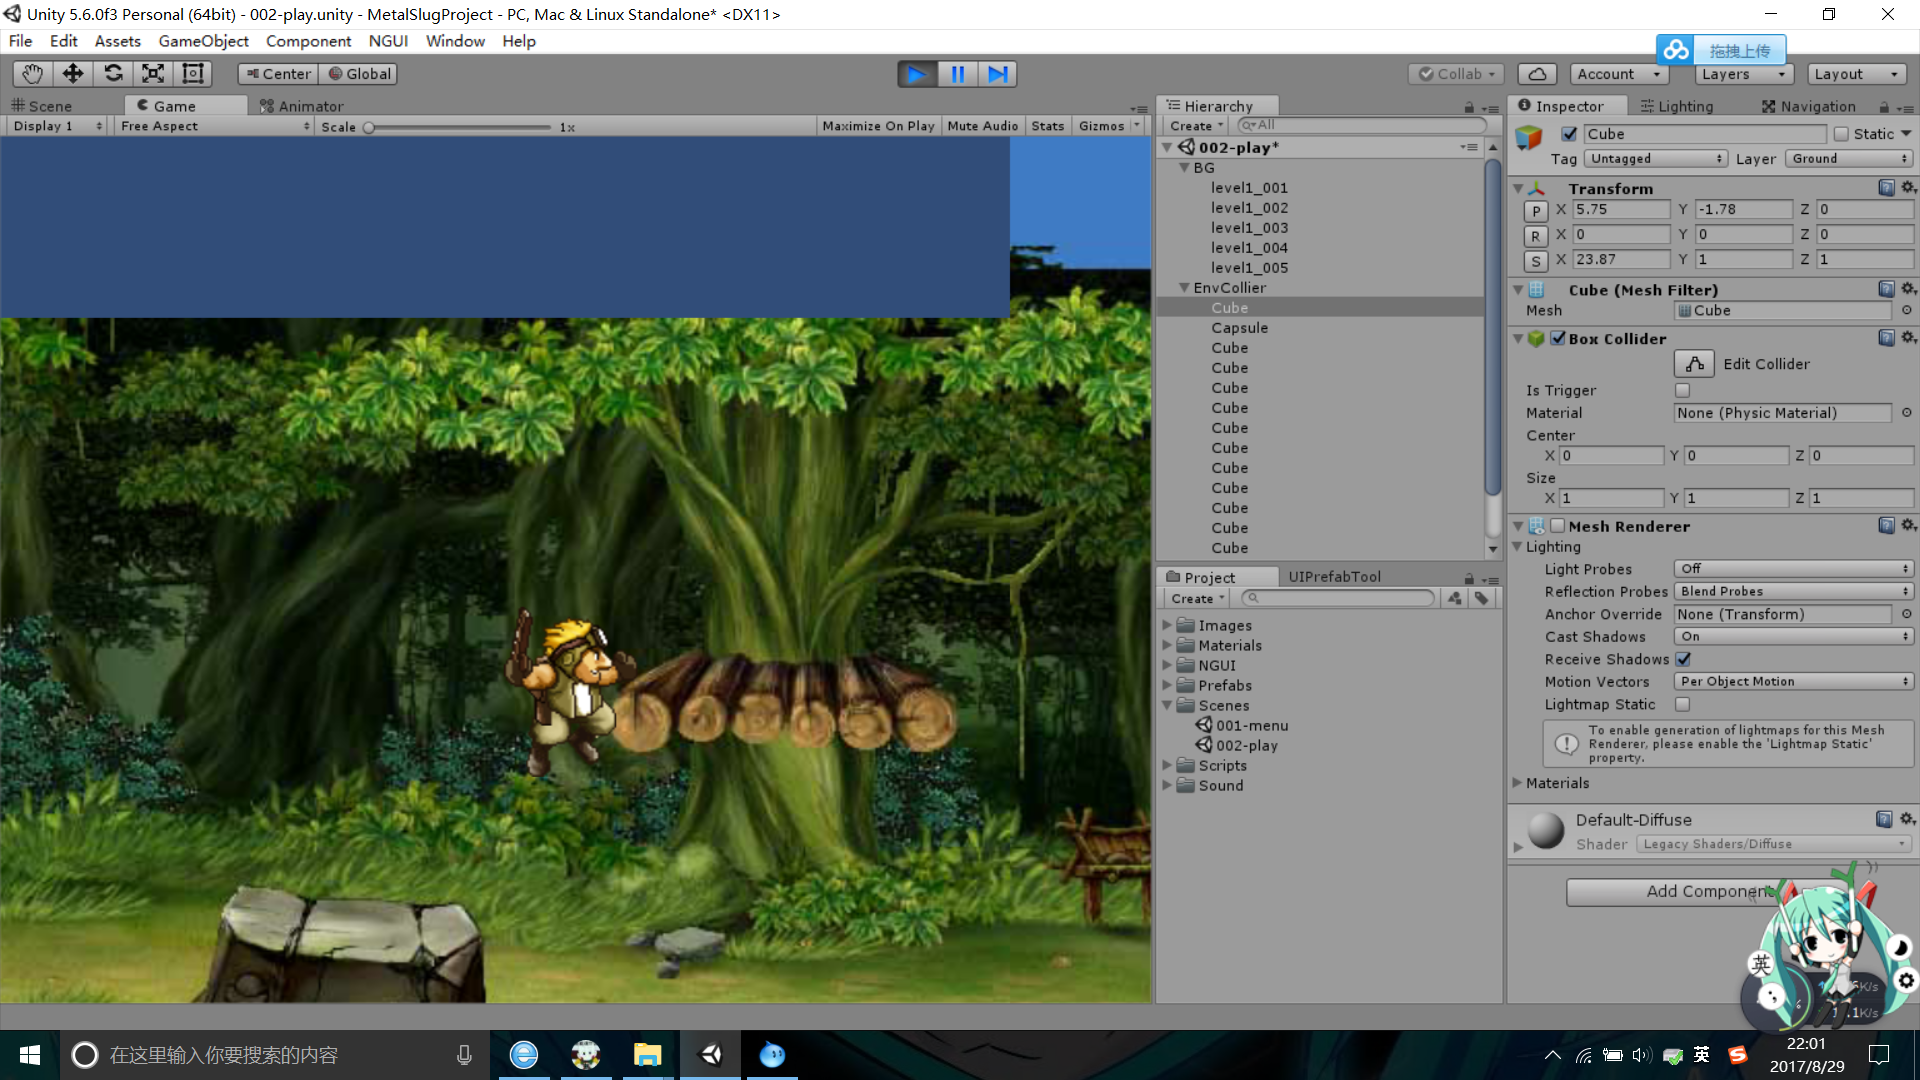Click the Stats button in Game view
The height and width of the screenshot is (1080, 1920).
1047,126
